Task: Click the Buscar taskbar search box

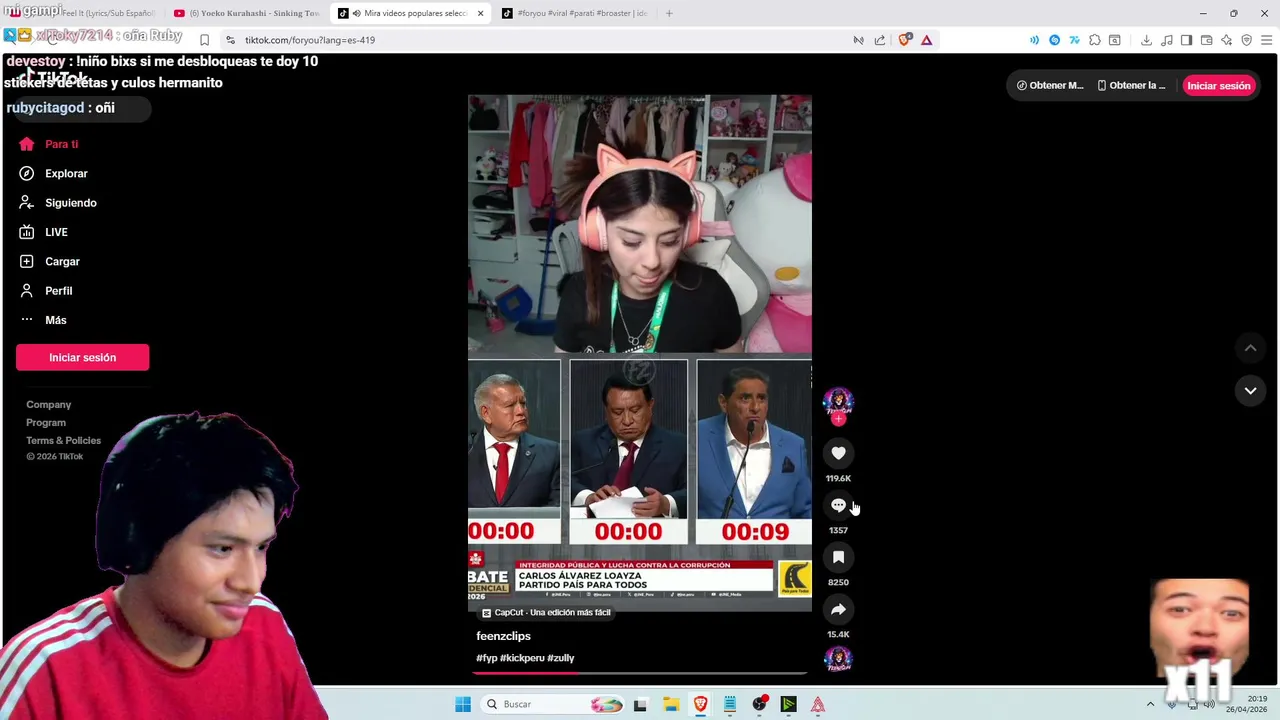Action: (x=553, y=704)
